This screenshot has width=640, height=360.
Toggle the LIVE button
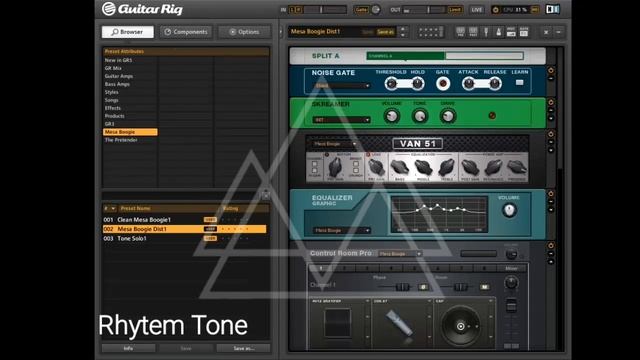477,9
